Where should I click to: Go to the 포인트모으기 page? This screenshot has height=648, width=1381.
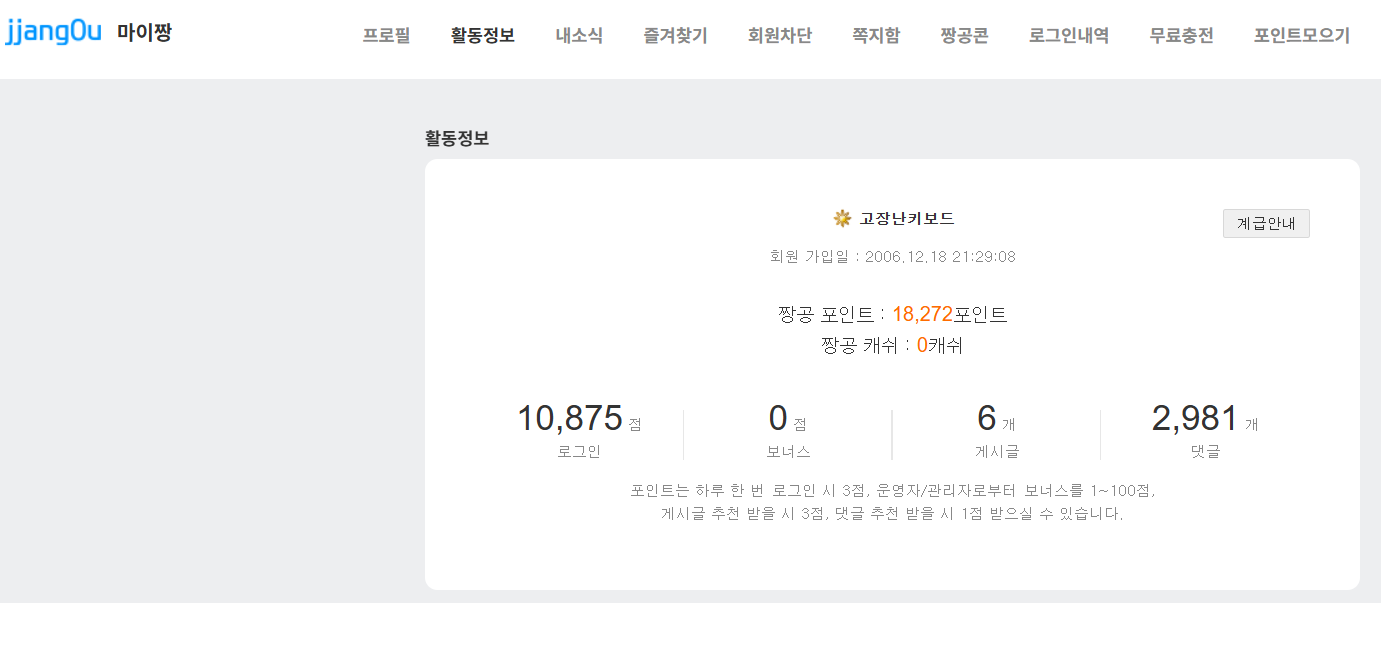pos(1302,36)
